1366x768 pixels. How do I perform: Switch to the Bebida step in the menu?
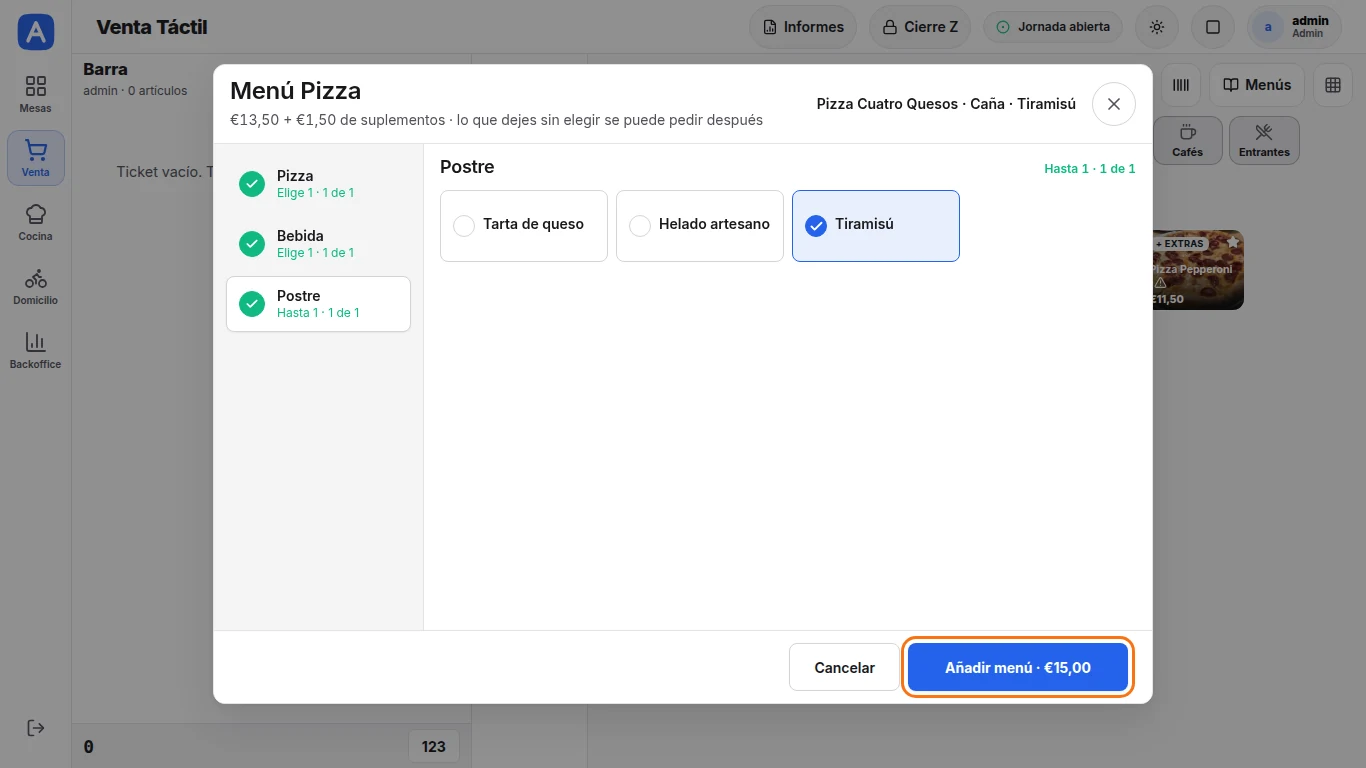[318, 244]
